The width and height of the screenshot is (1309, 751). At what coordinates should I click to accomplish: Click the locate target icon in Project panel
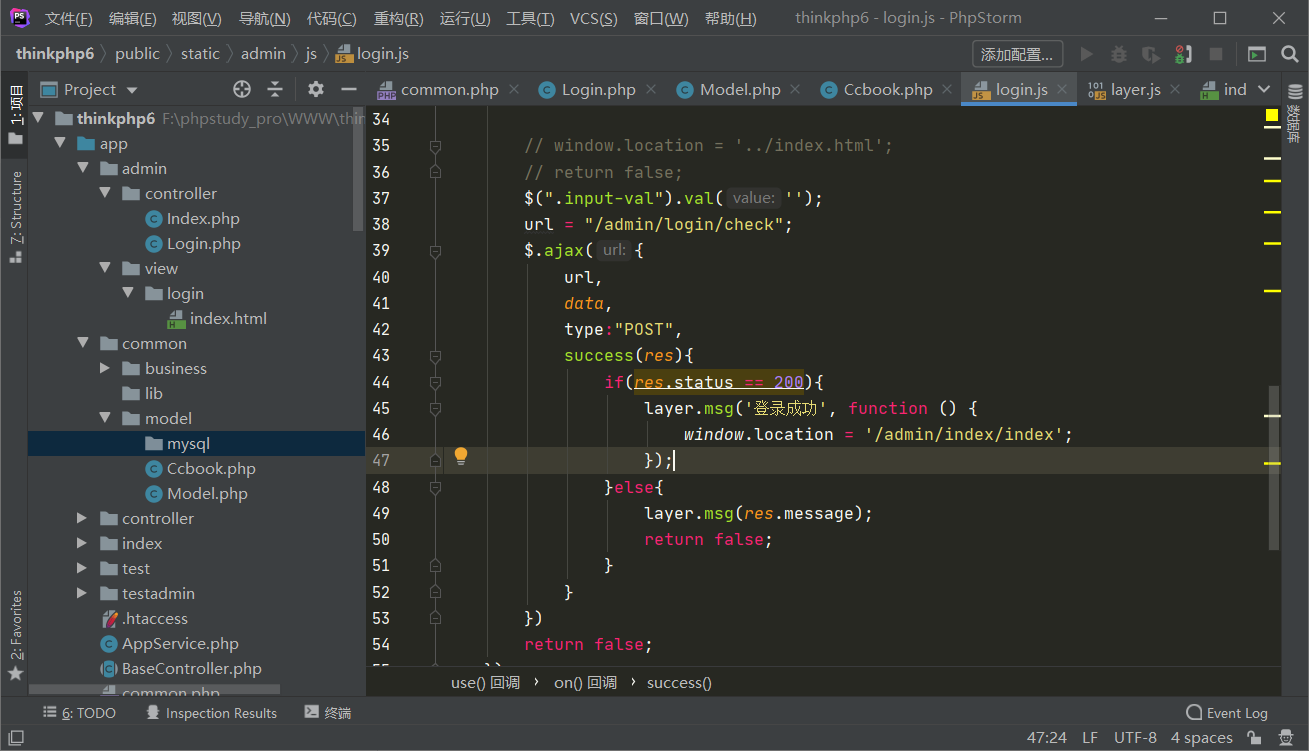(242, 89)
